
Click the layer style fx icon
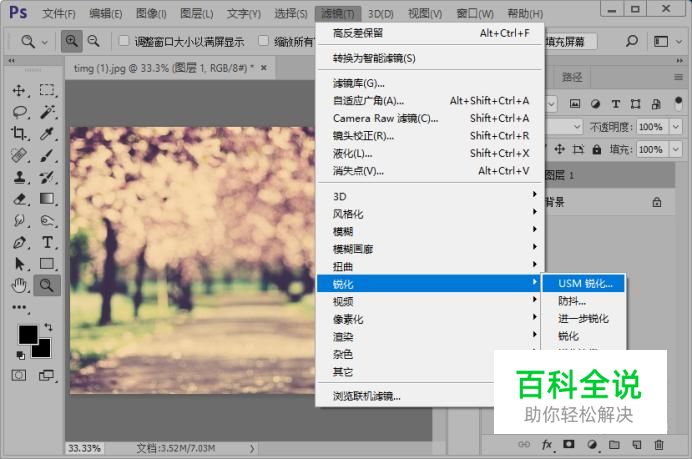click(x=547, y=444)
